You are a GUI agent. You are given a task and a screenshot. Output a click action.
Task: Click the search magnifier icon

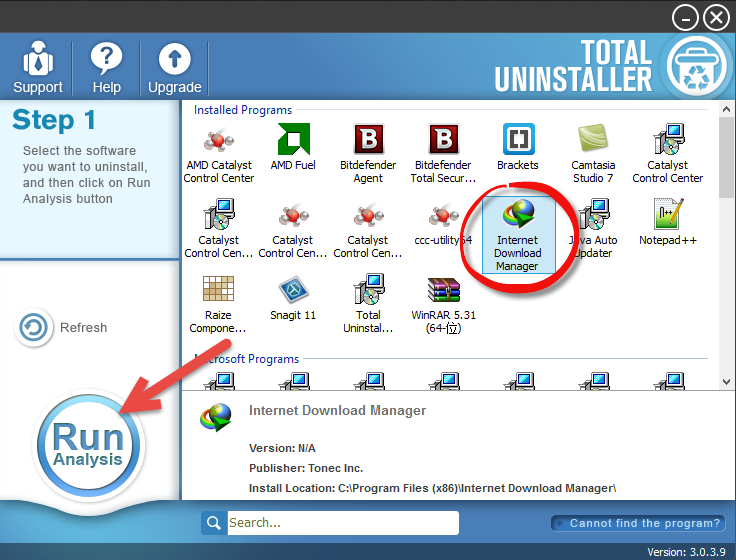[214, 522]
